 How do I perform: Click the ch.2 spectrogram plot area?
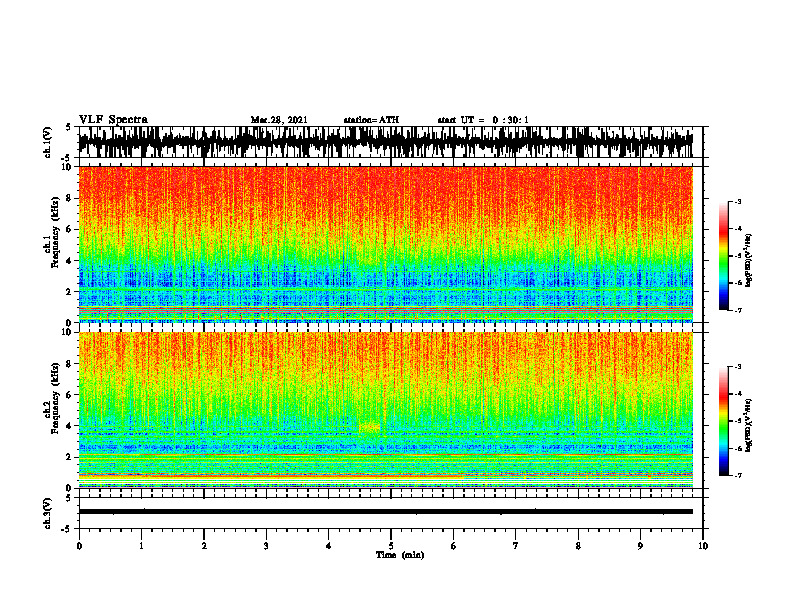pos(385,410)
